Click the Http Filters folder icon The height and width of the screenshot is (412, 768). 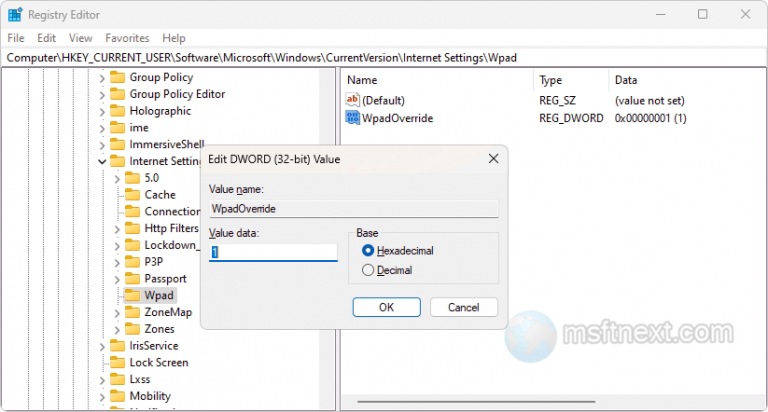[133, 228]
